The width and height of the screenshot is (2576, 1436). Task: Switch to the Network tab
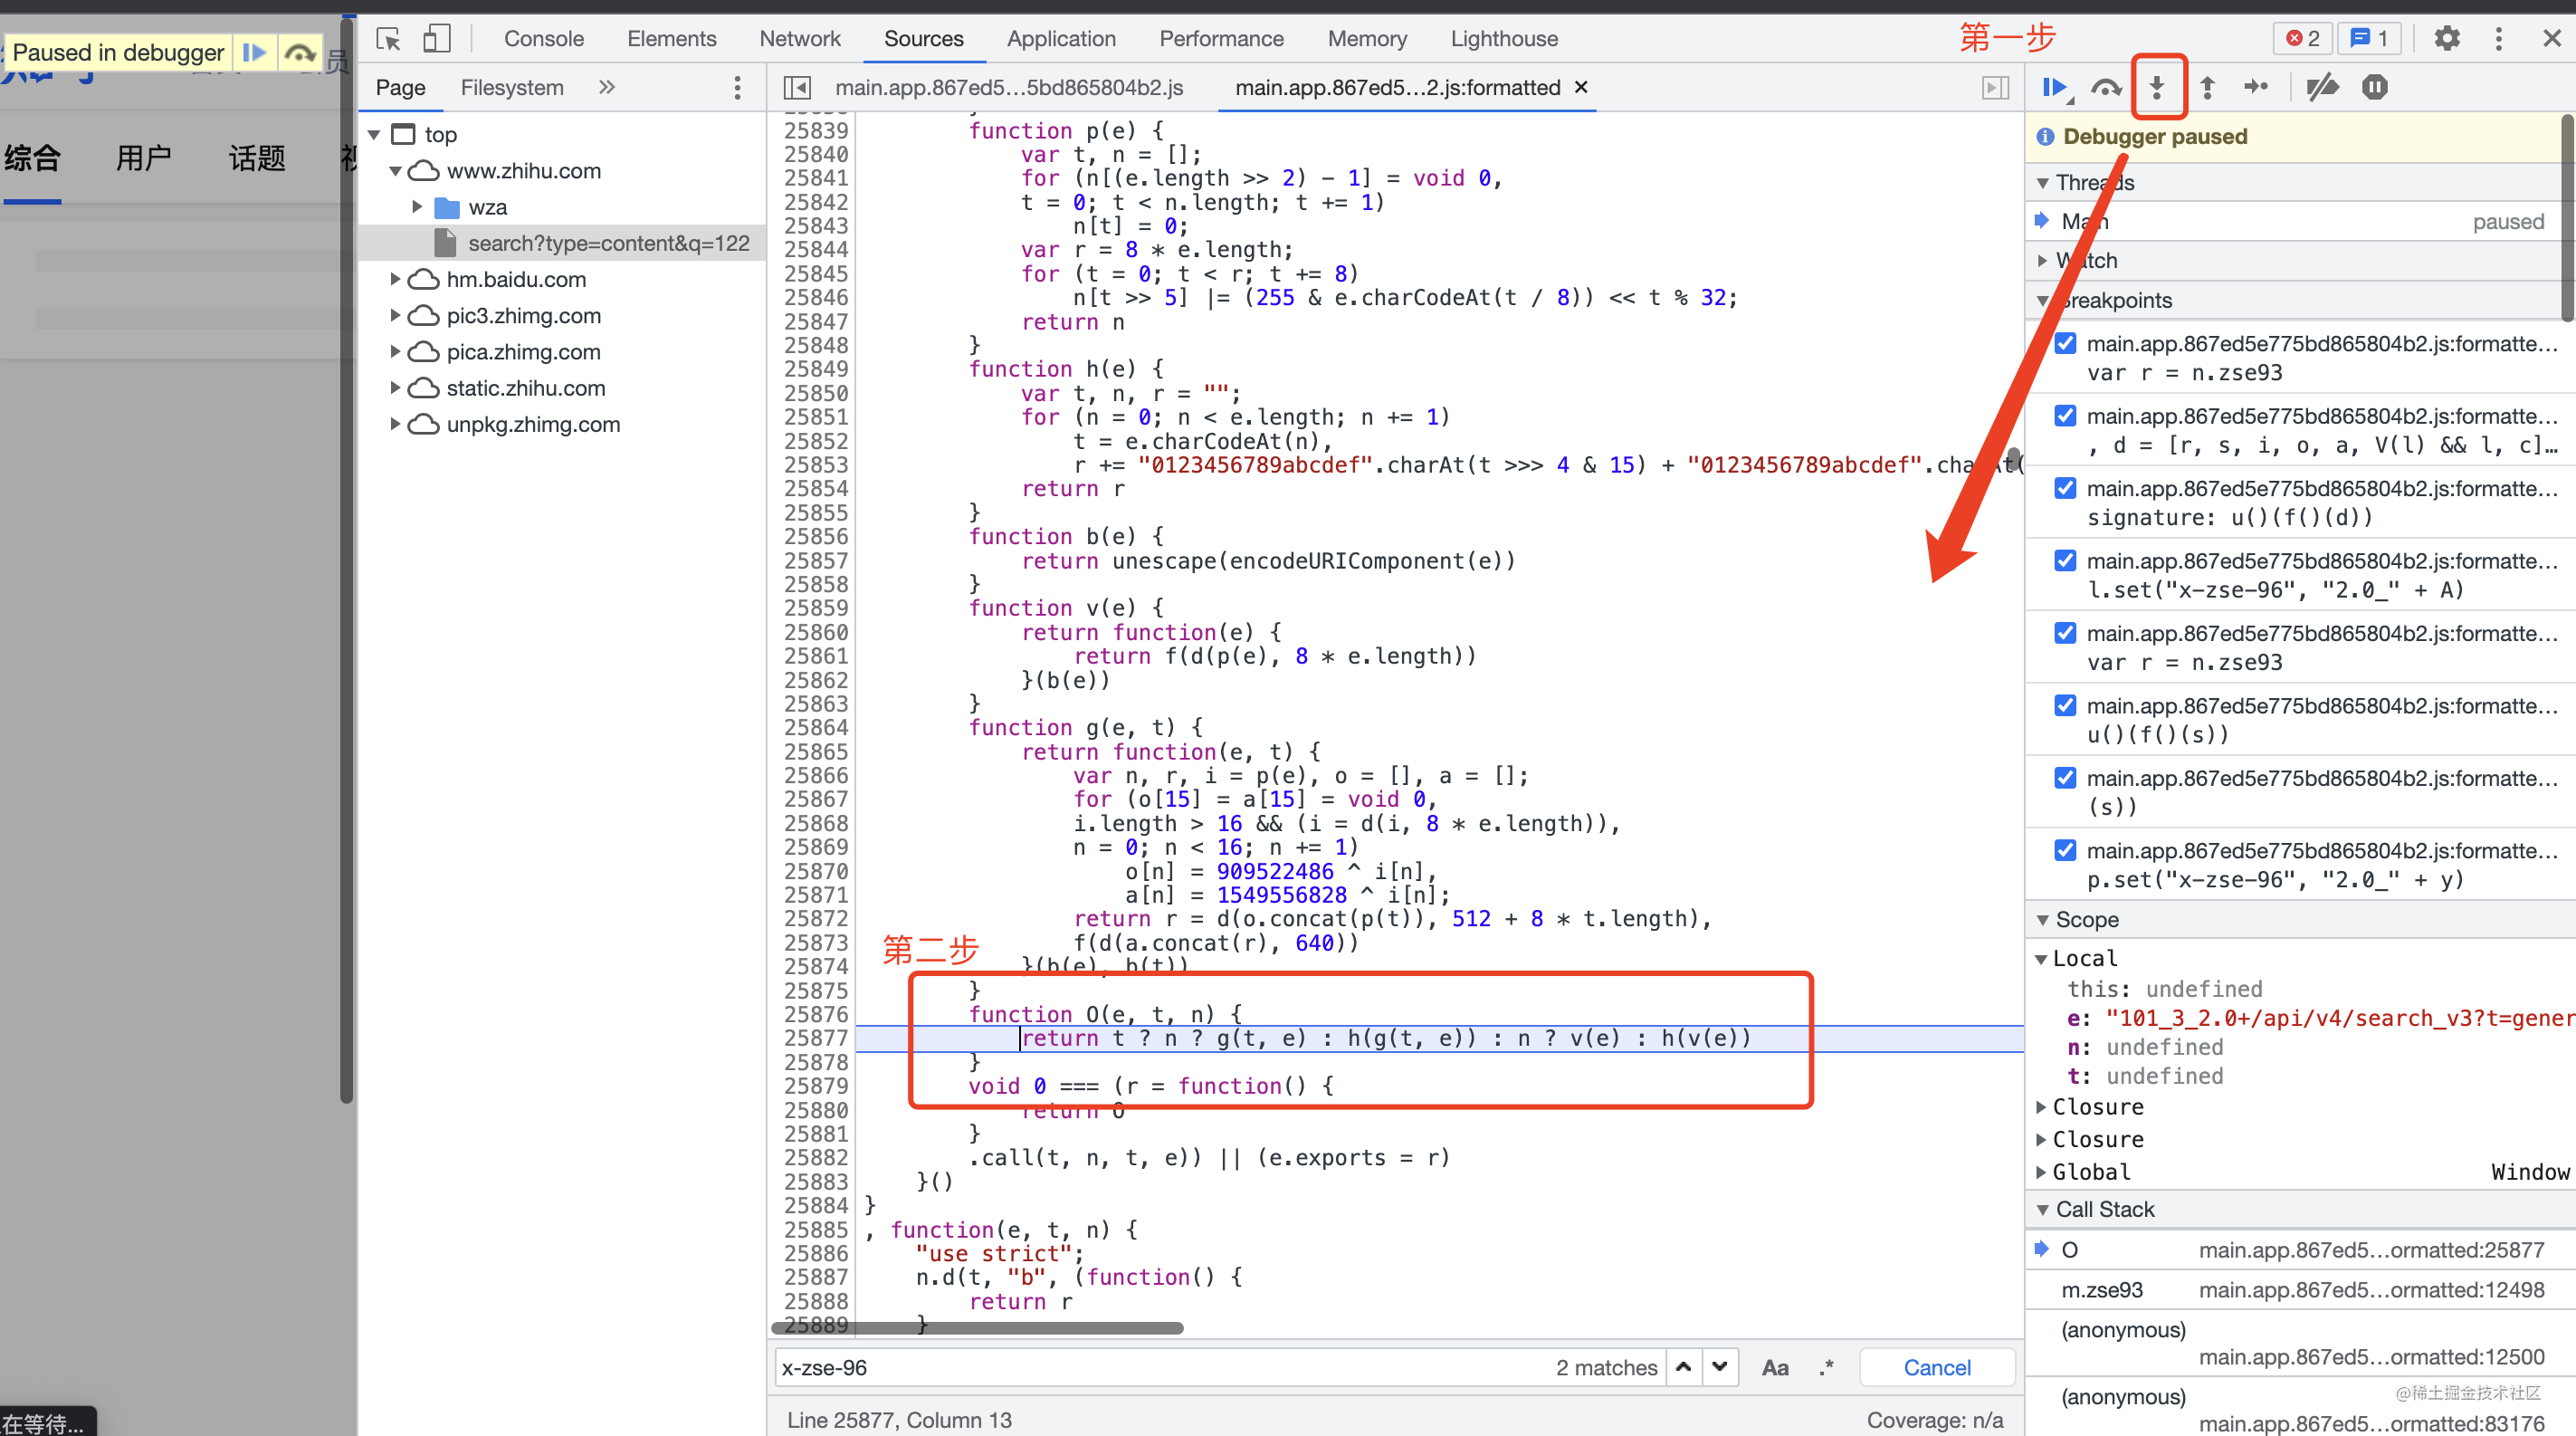pyautogui.click(x=799, y=39)
